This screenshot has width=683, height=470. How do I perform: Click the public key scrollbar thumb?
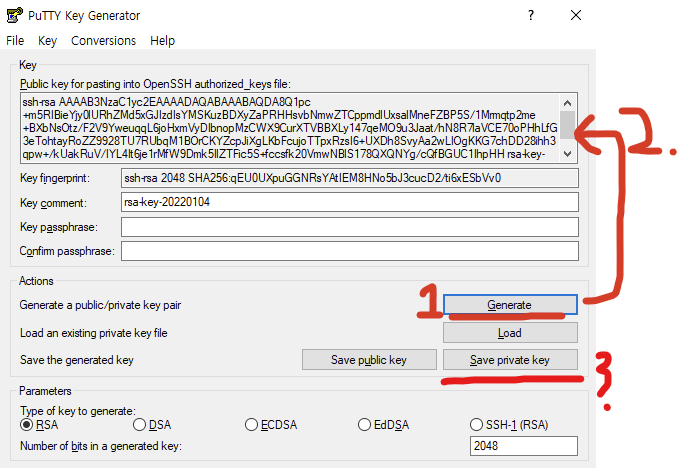[x=567, y=125]
